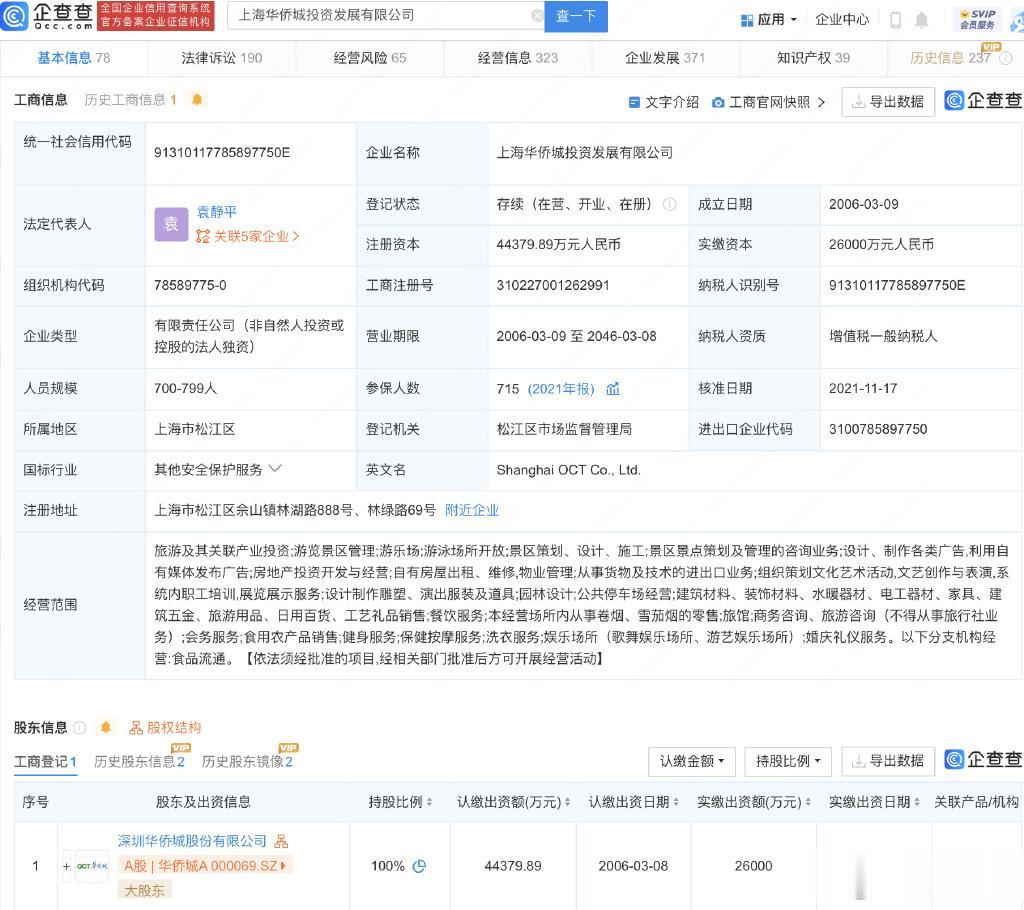
Task: Select 工商注册号 value 310227001262991
Action: point(552,285)
